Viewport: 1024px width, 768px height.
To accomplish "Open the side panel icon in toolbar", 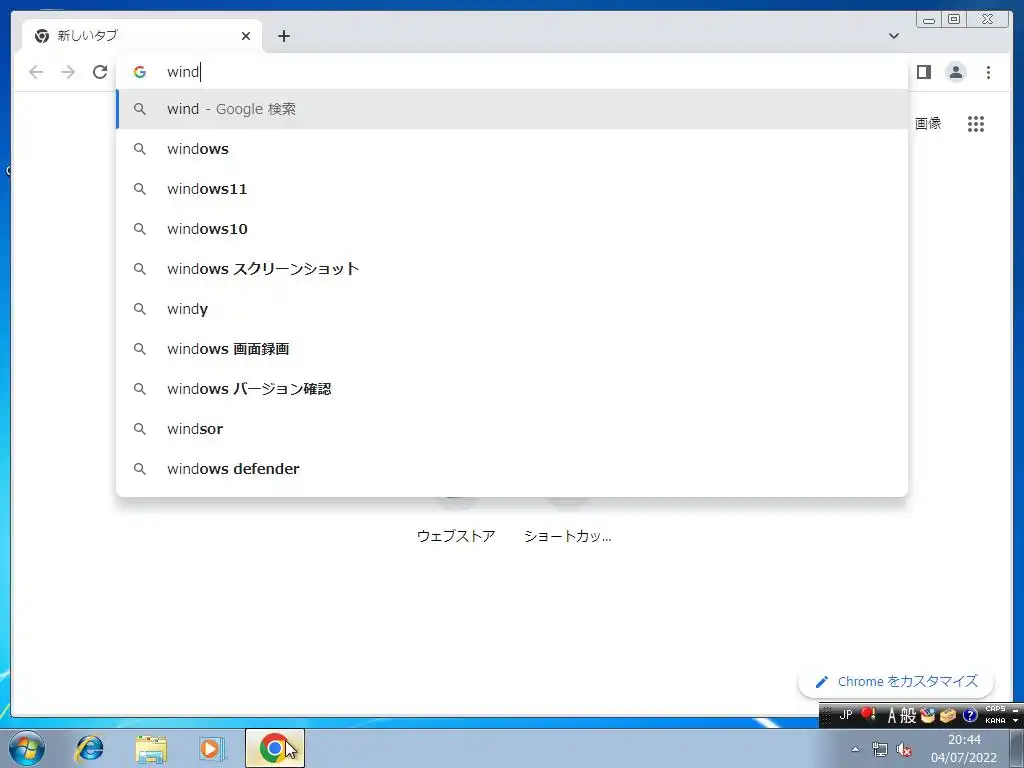I will click(x=923, y=72).
